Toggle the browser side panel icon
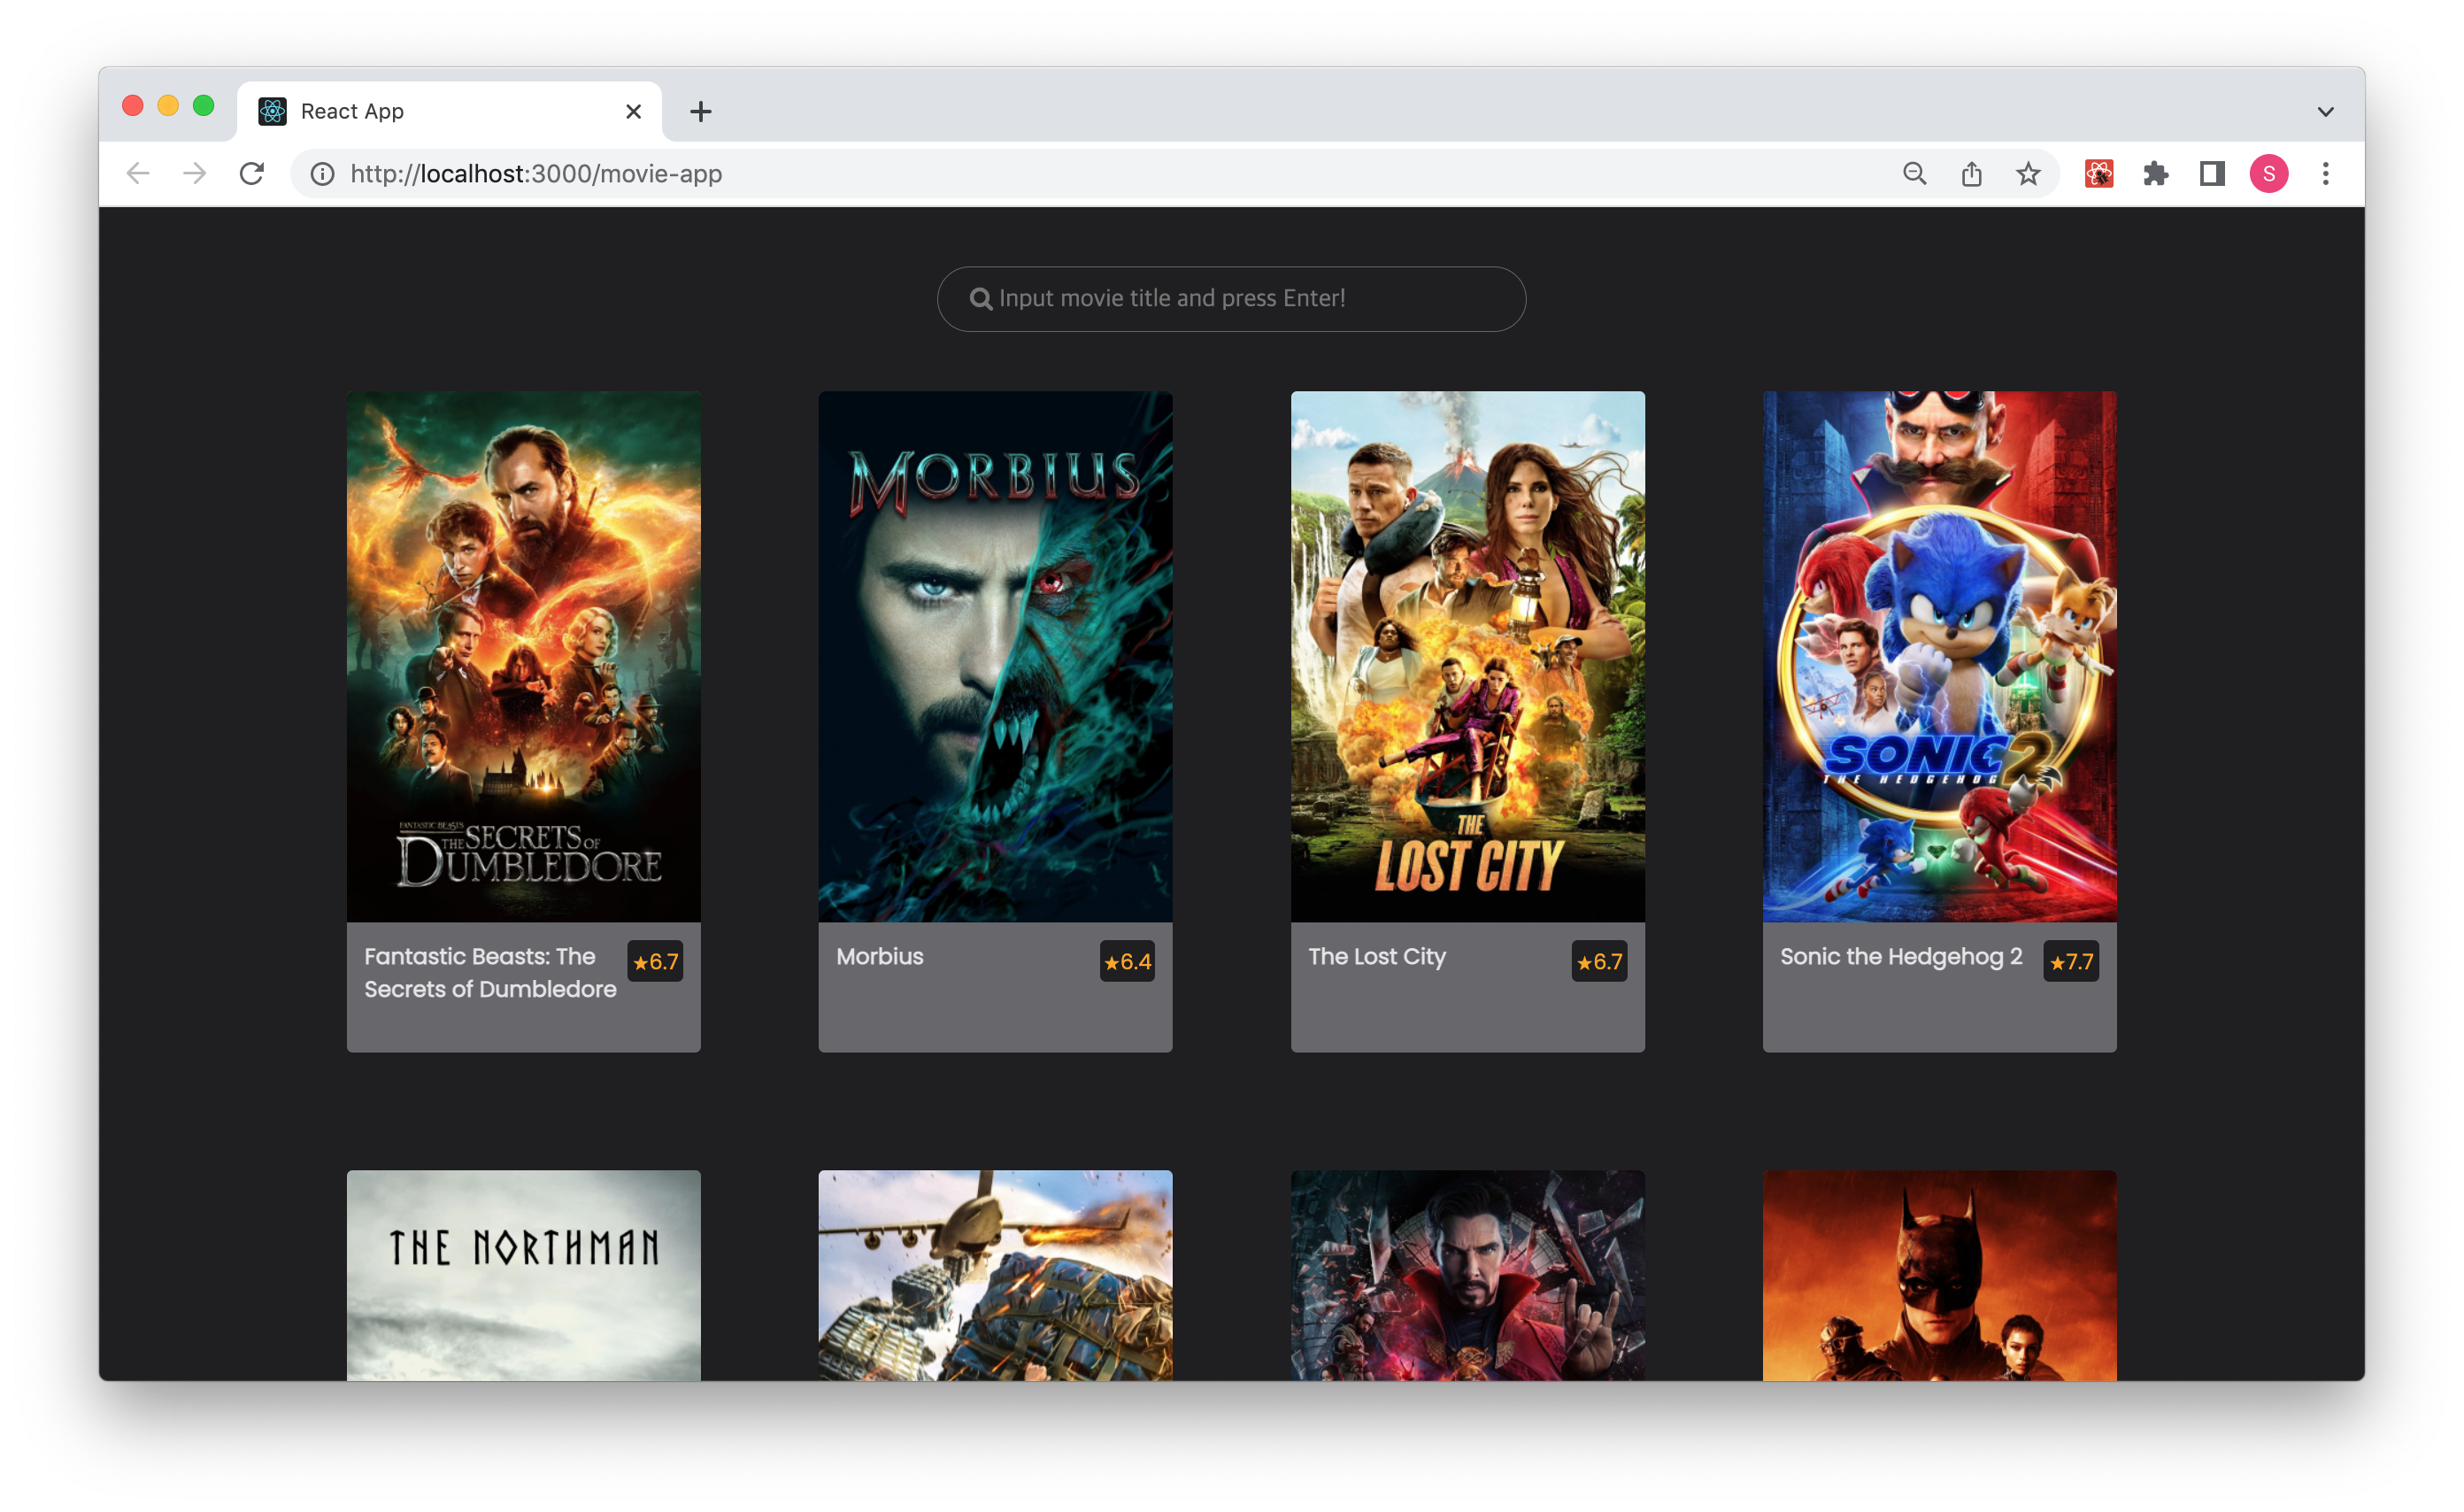 pos(2212,174)
